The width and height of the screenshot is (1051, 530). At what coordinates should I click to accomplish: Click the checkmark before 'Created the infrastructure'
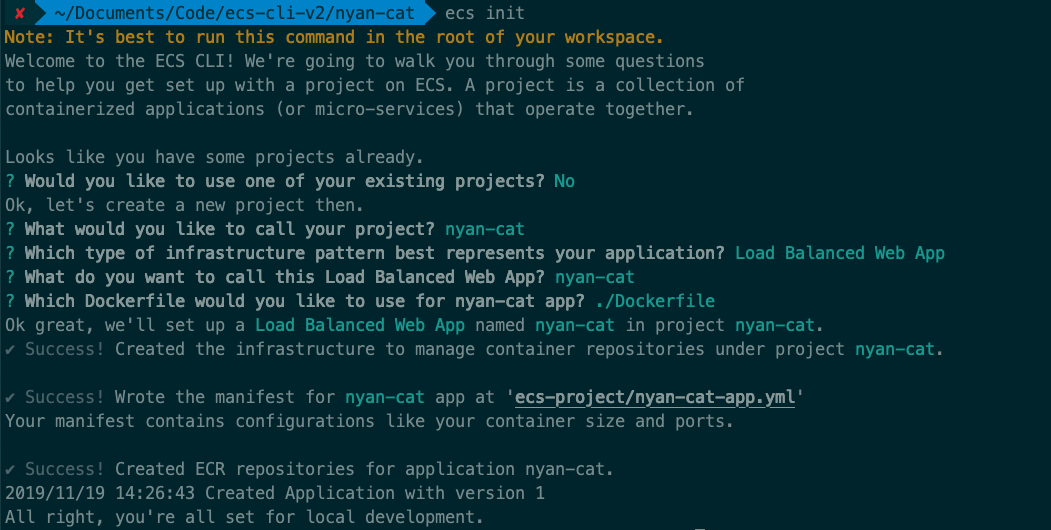(x=10, y=349)
